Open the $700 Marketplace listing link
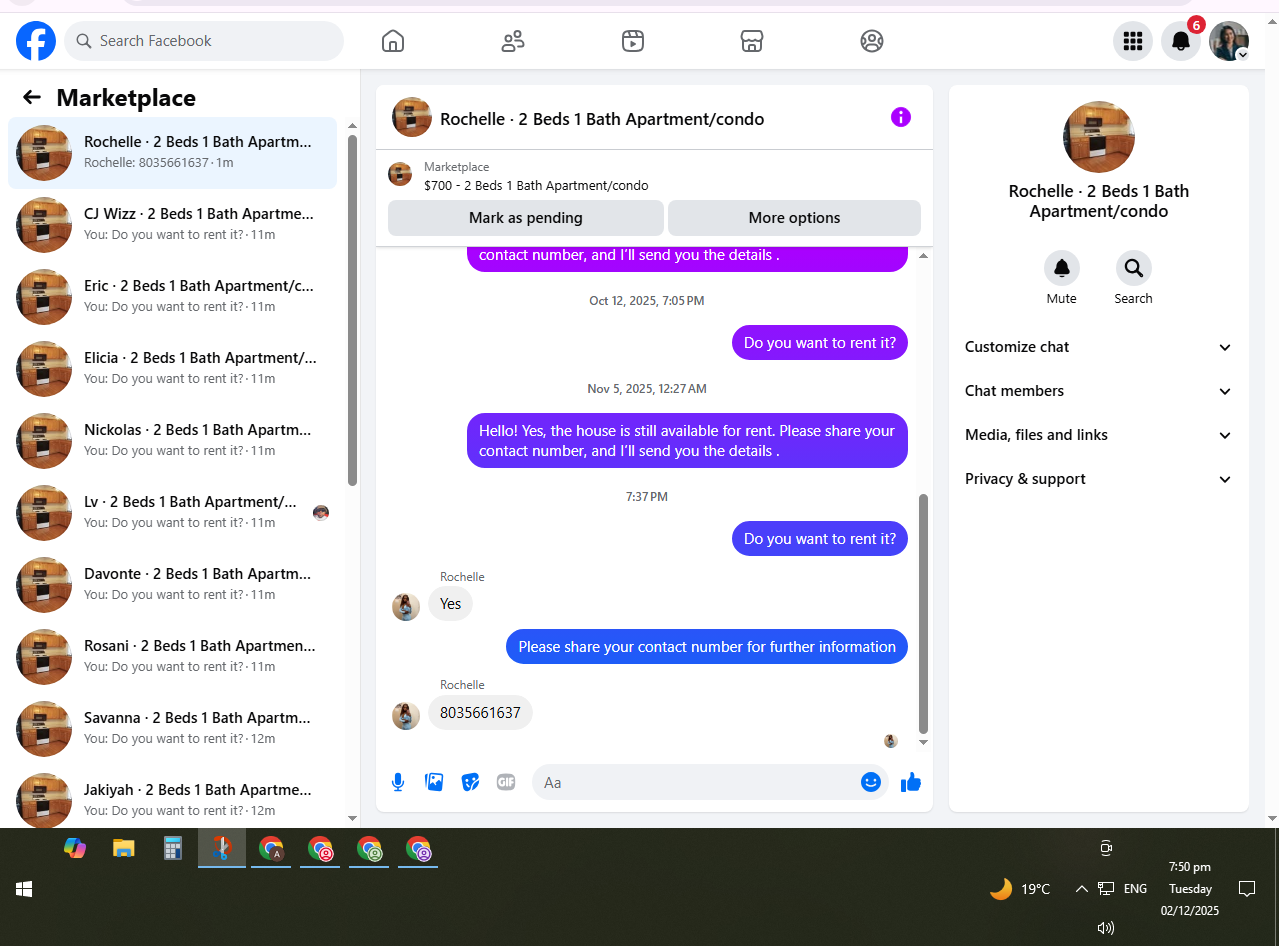This screenshot has width=1279, height=946. click(x=536, y=185)
